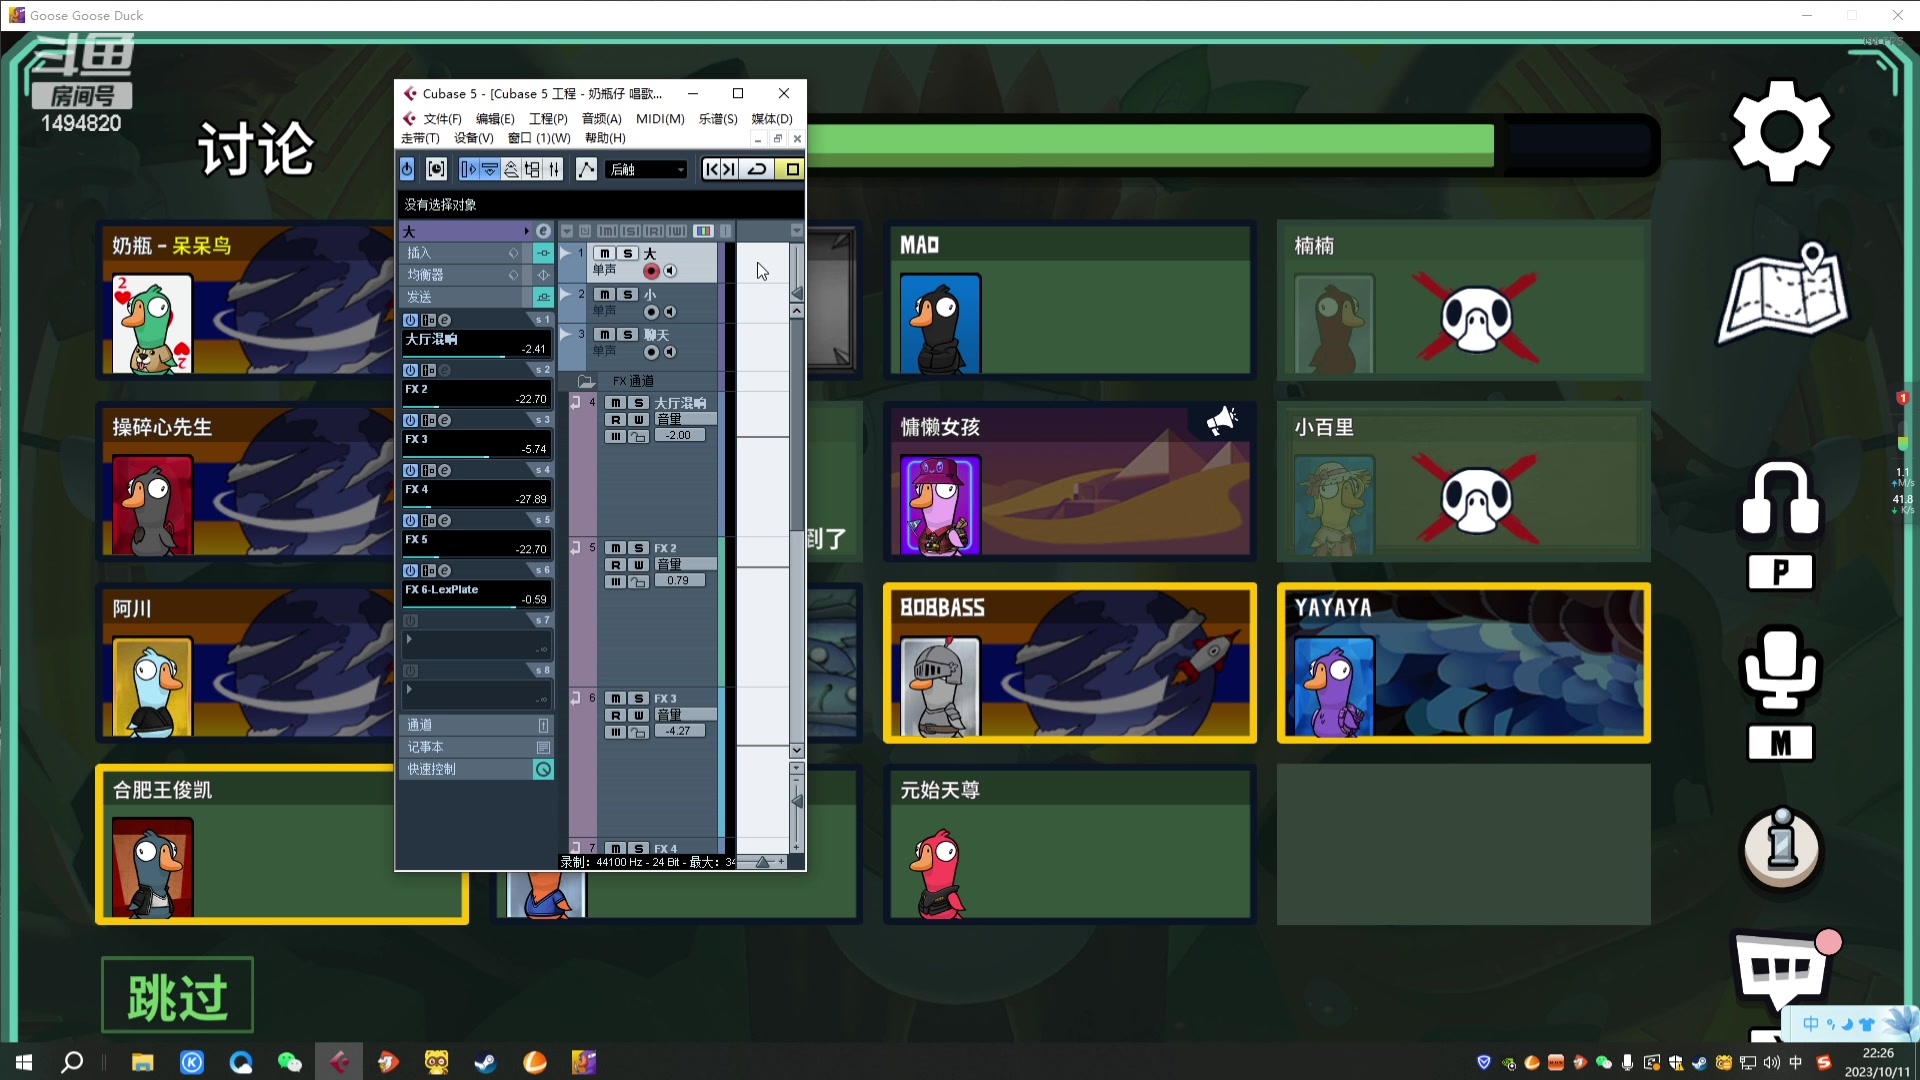Click the Cubase activate project power icon
The height and width of the screenshot is (1080, 1920).
(407, 169)
